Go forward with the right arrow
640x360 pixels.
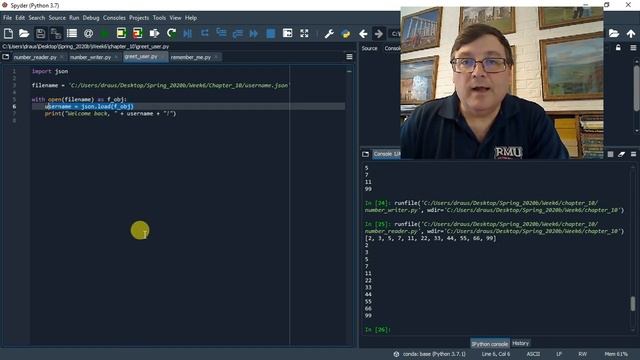point(379,33)
